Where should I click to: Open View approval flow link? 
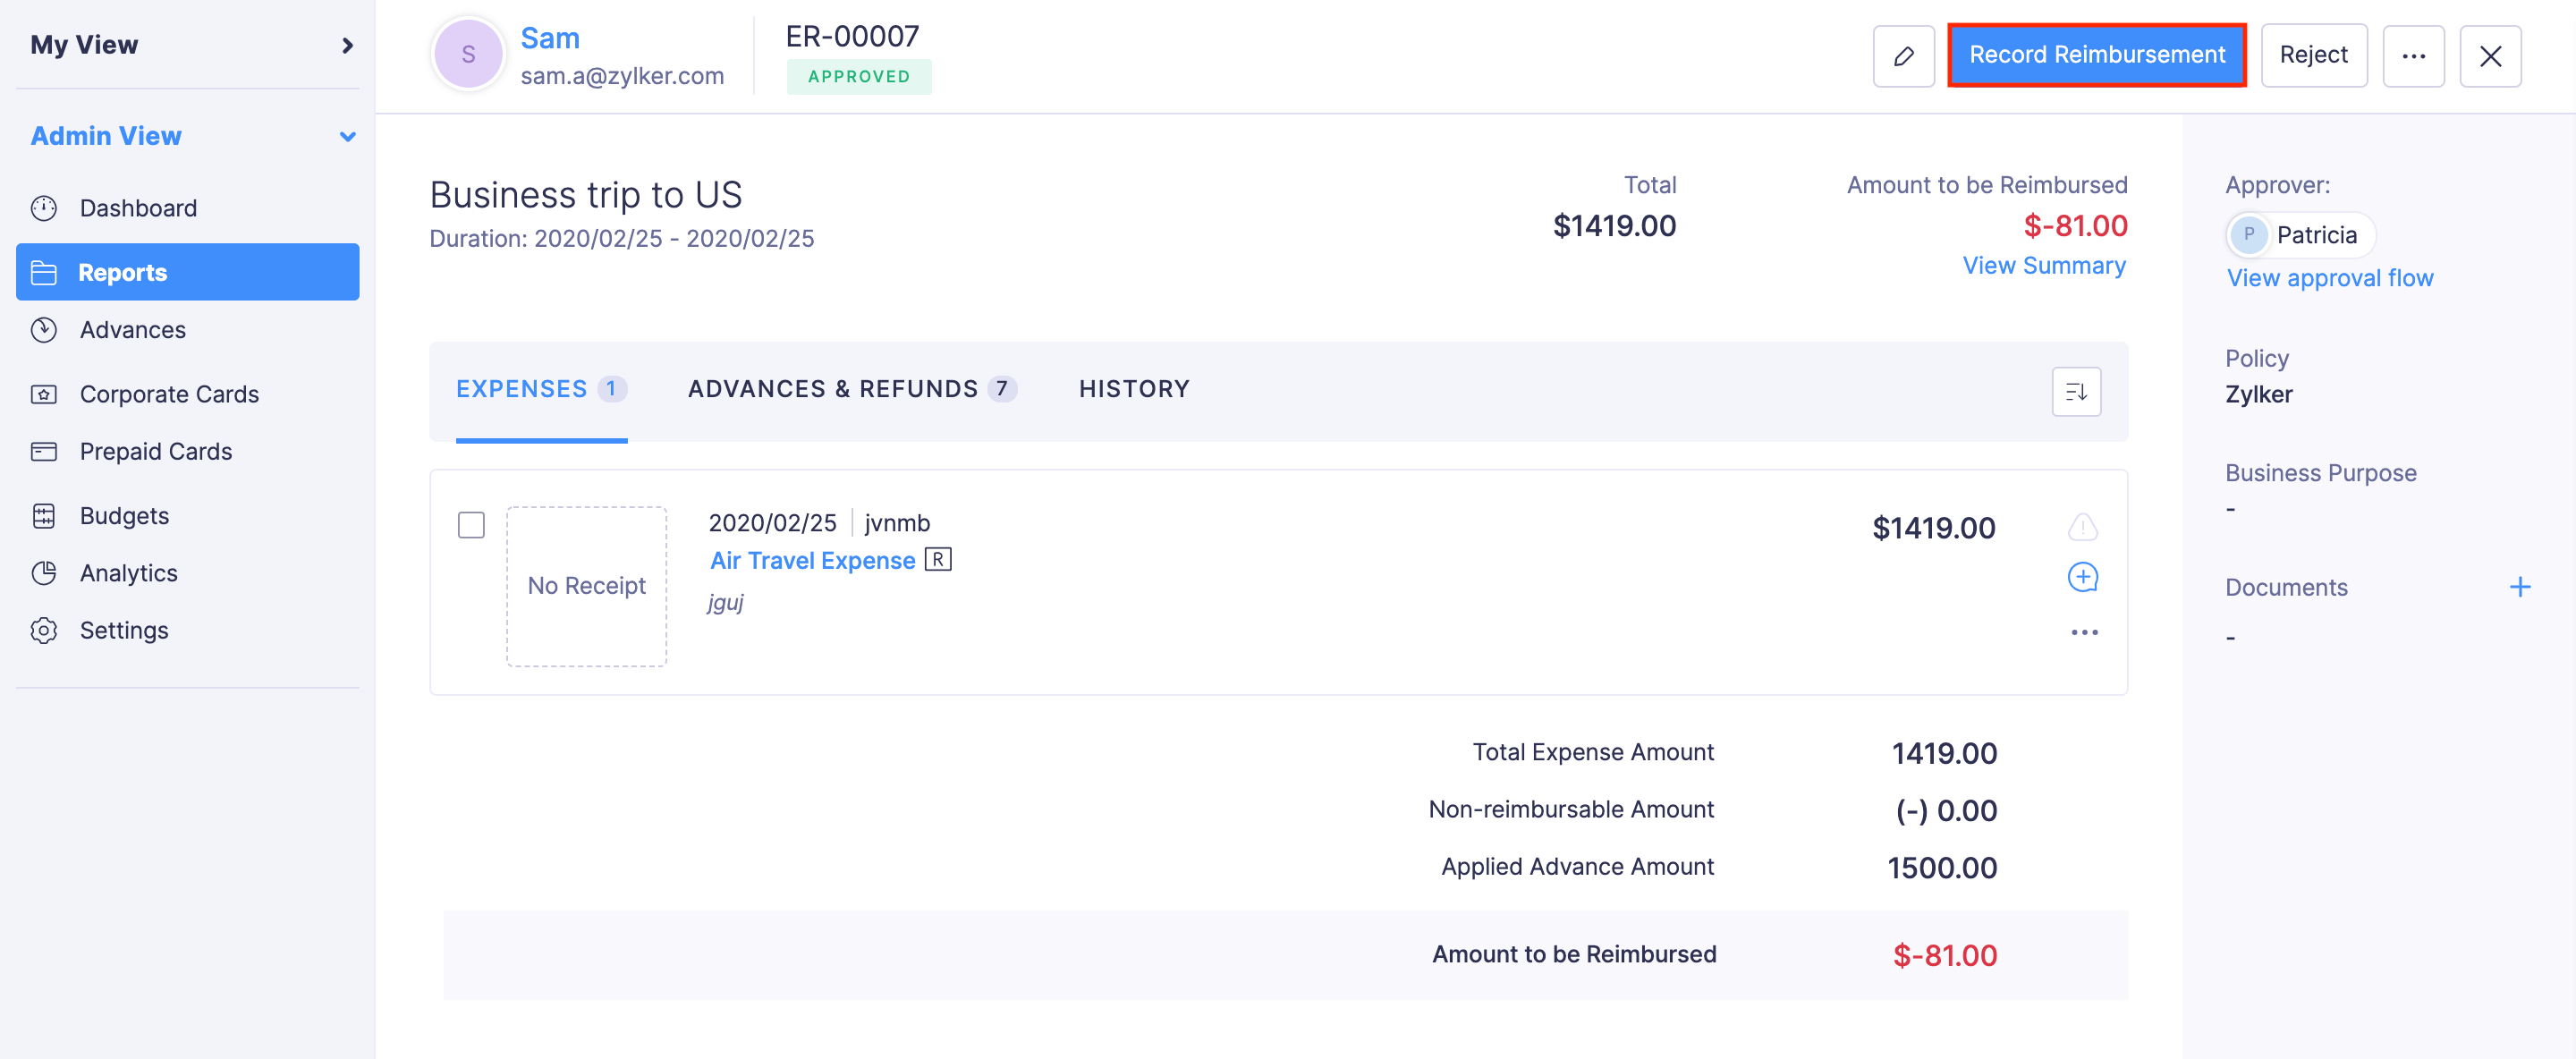pyautogui.click(x=2330, y=277)
